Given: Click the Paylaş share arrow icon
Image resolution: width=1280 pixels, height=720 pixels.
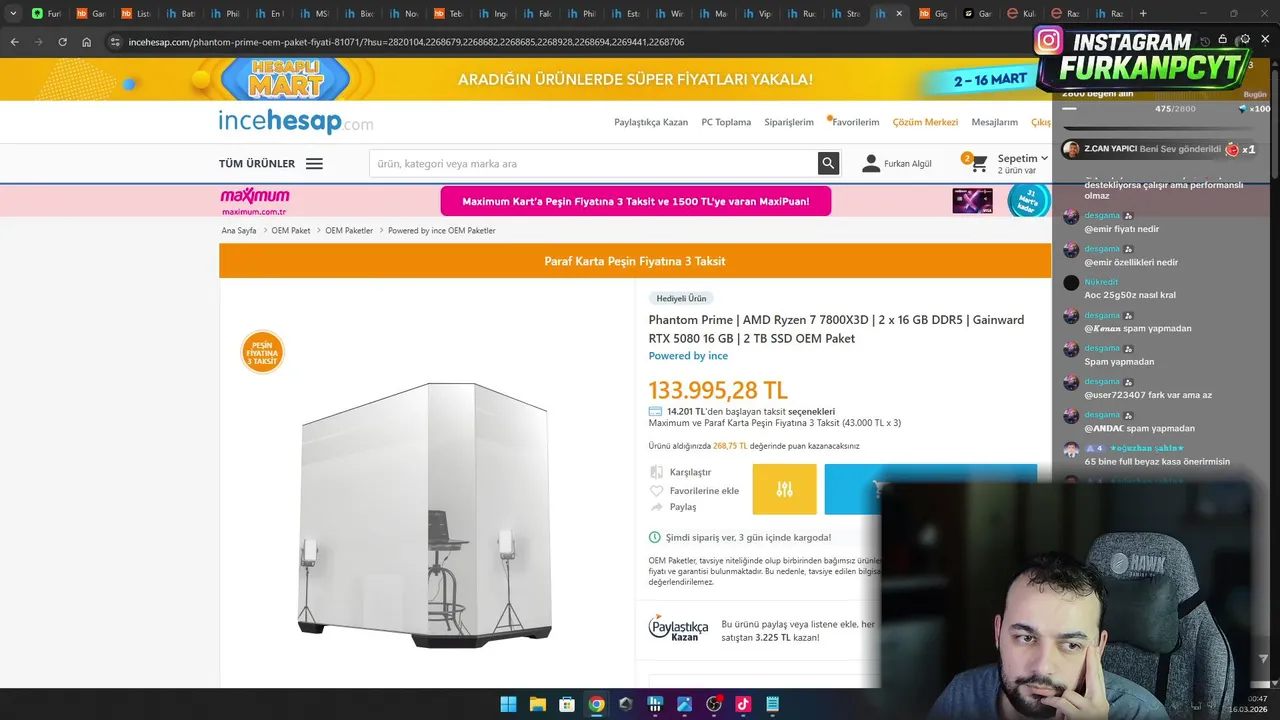Looking at the screenshot, I should (656, 507).
